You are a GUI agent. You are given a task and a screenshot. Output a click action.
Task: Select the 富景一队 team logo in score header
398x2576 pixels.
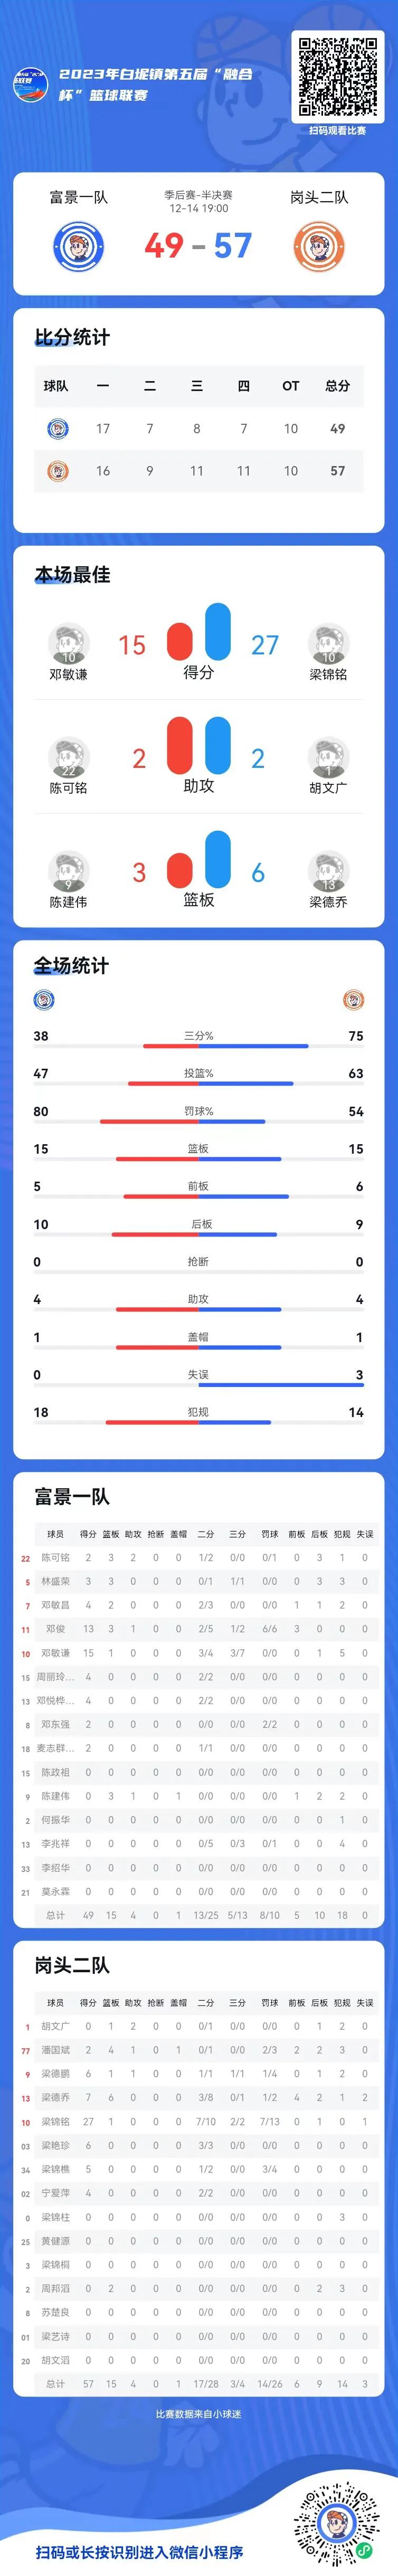pyautogui.click(x=78, y=246)
